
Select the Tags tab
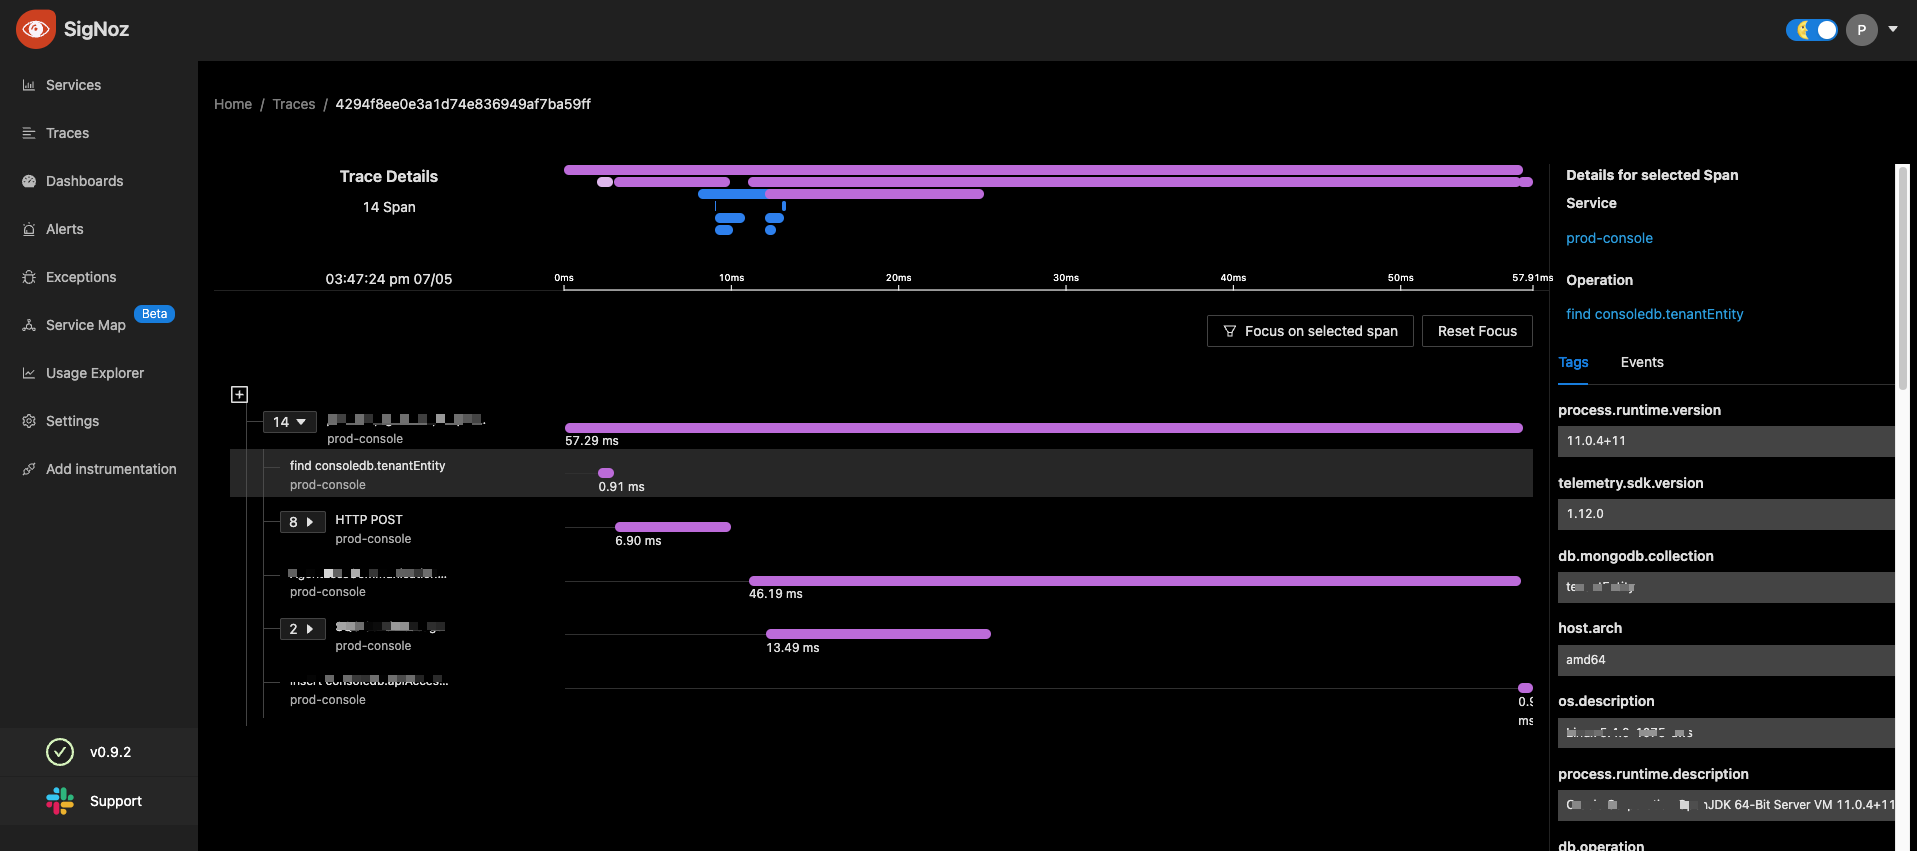click(x=1573, y=362)
